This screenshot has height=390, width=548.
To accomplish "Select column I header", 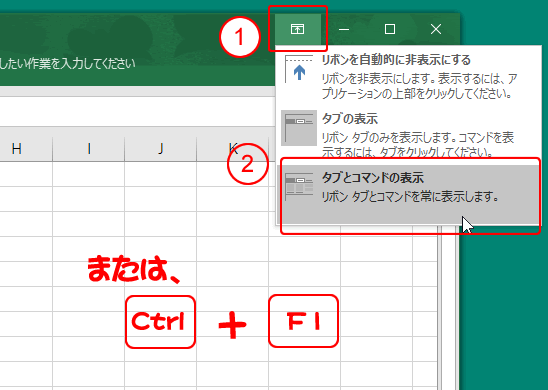I will pyautogui.click(x=89, y=149).
